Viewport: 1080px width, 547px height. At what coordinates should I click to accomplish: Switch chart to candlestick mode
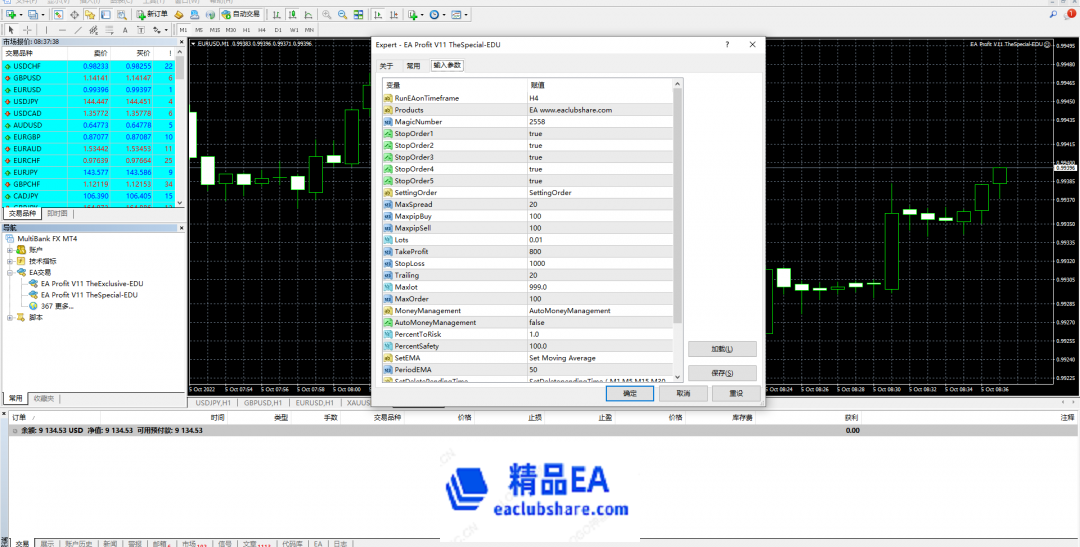coord(292,14)
